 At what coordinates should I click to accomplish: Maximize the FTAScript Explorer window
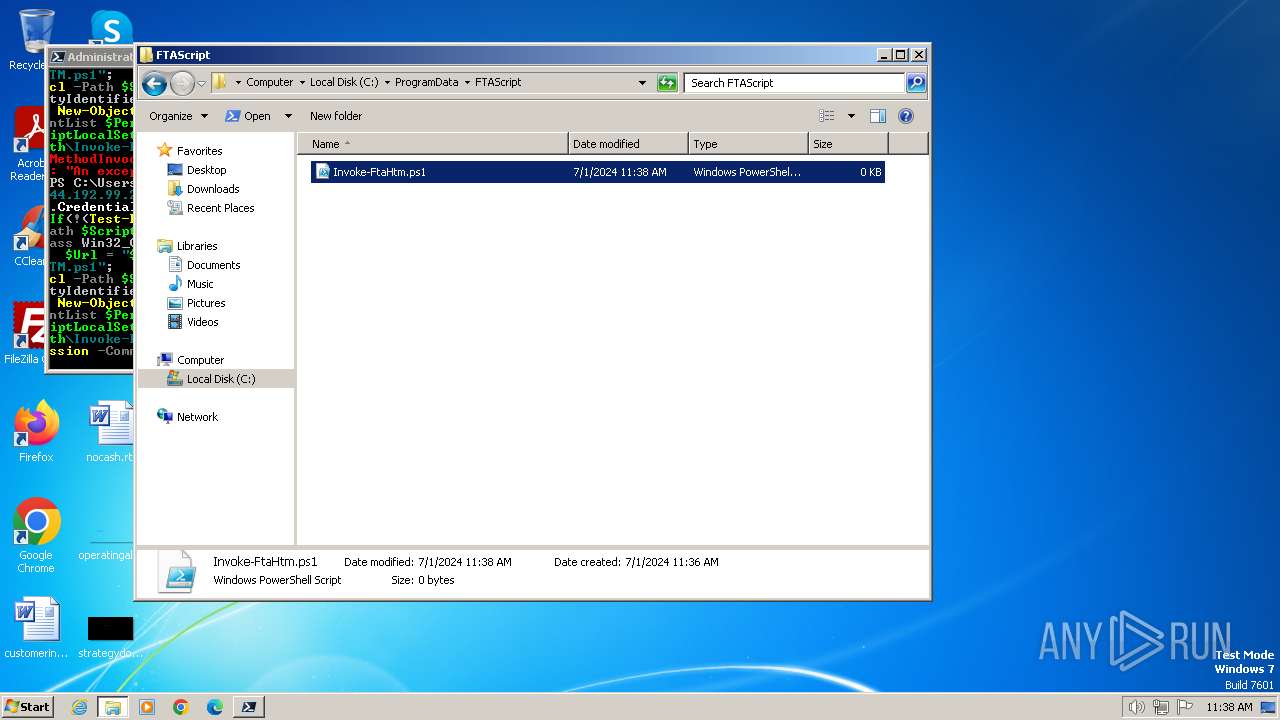coord(900,55)
